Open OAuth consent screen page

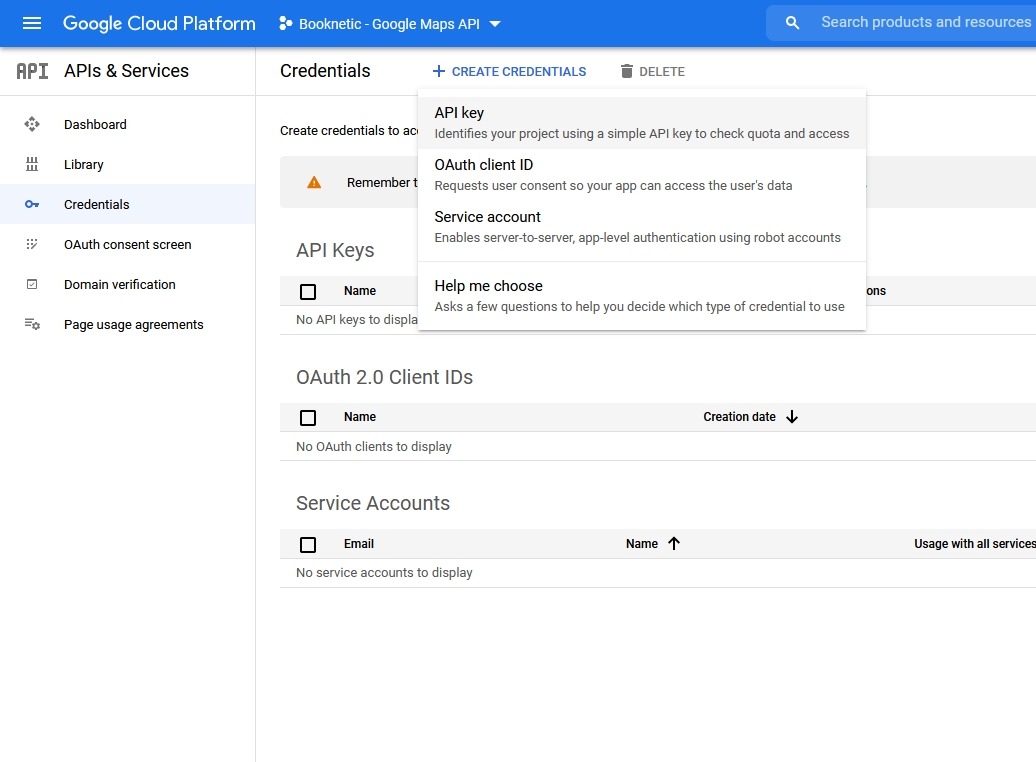pos(128,245)
